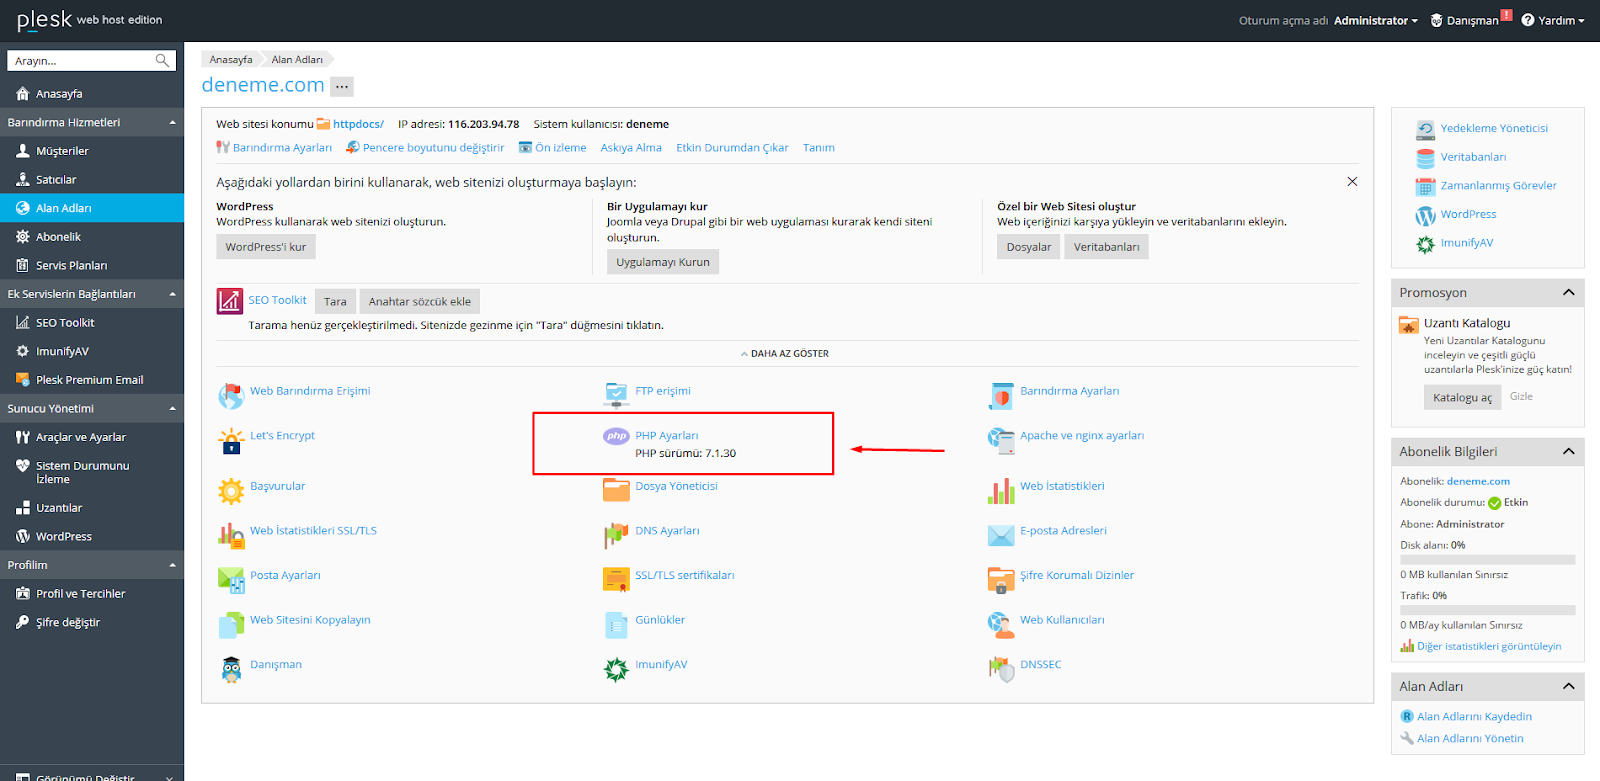Click ImunifyAV icon in the main list

[x=616, y=670]
